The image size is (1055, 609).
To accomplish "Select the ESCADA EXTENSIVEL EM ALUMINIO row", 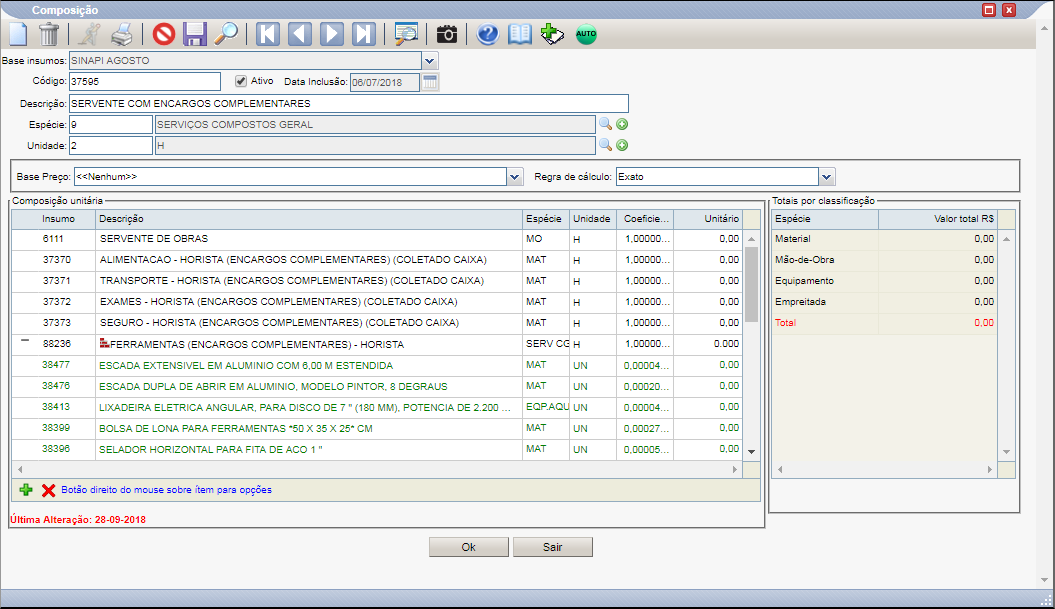I will click(377, 365).
